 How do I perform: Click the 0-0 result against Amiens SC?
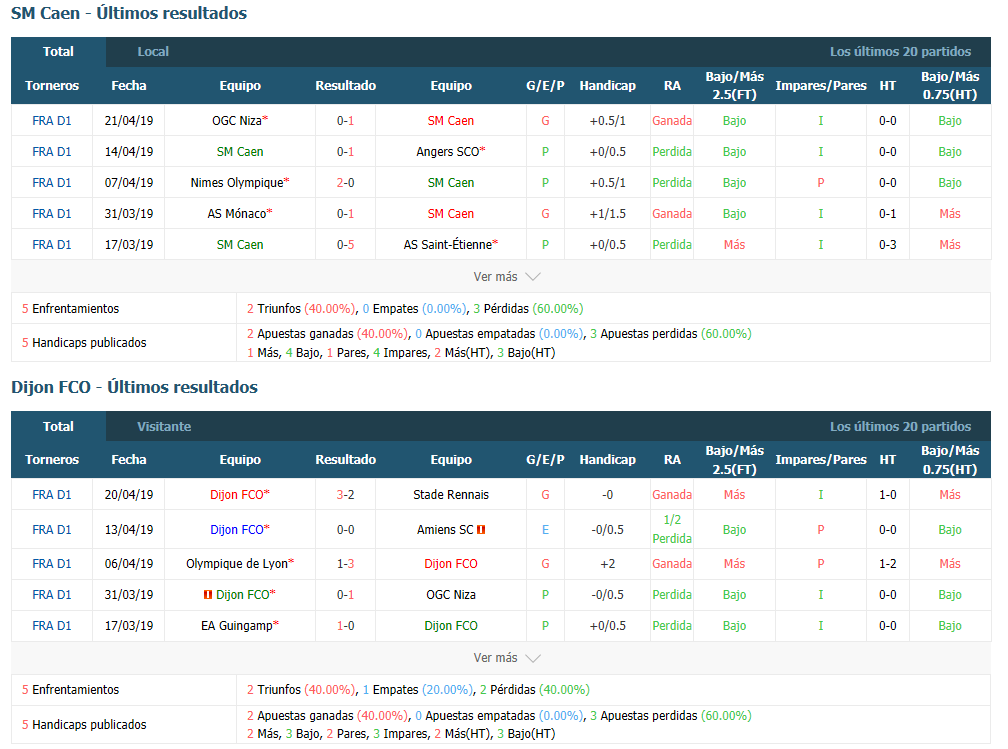[x=345, y=530]
